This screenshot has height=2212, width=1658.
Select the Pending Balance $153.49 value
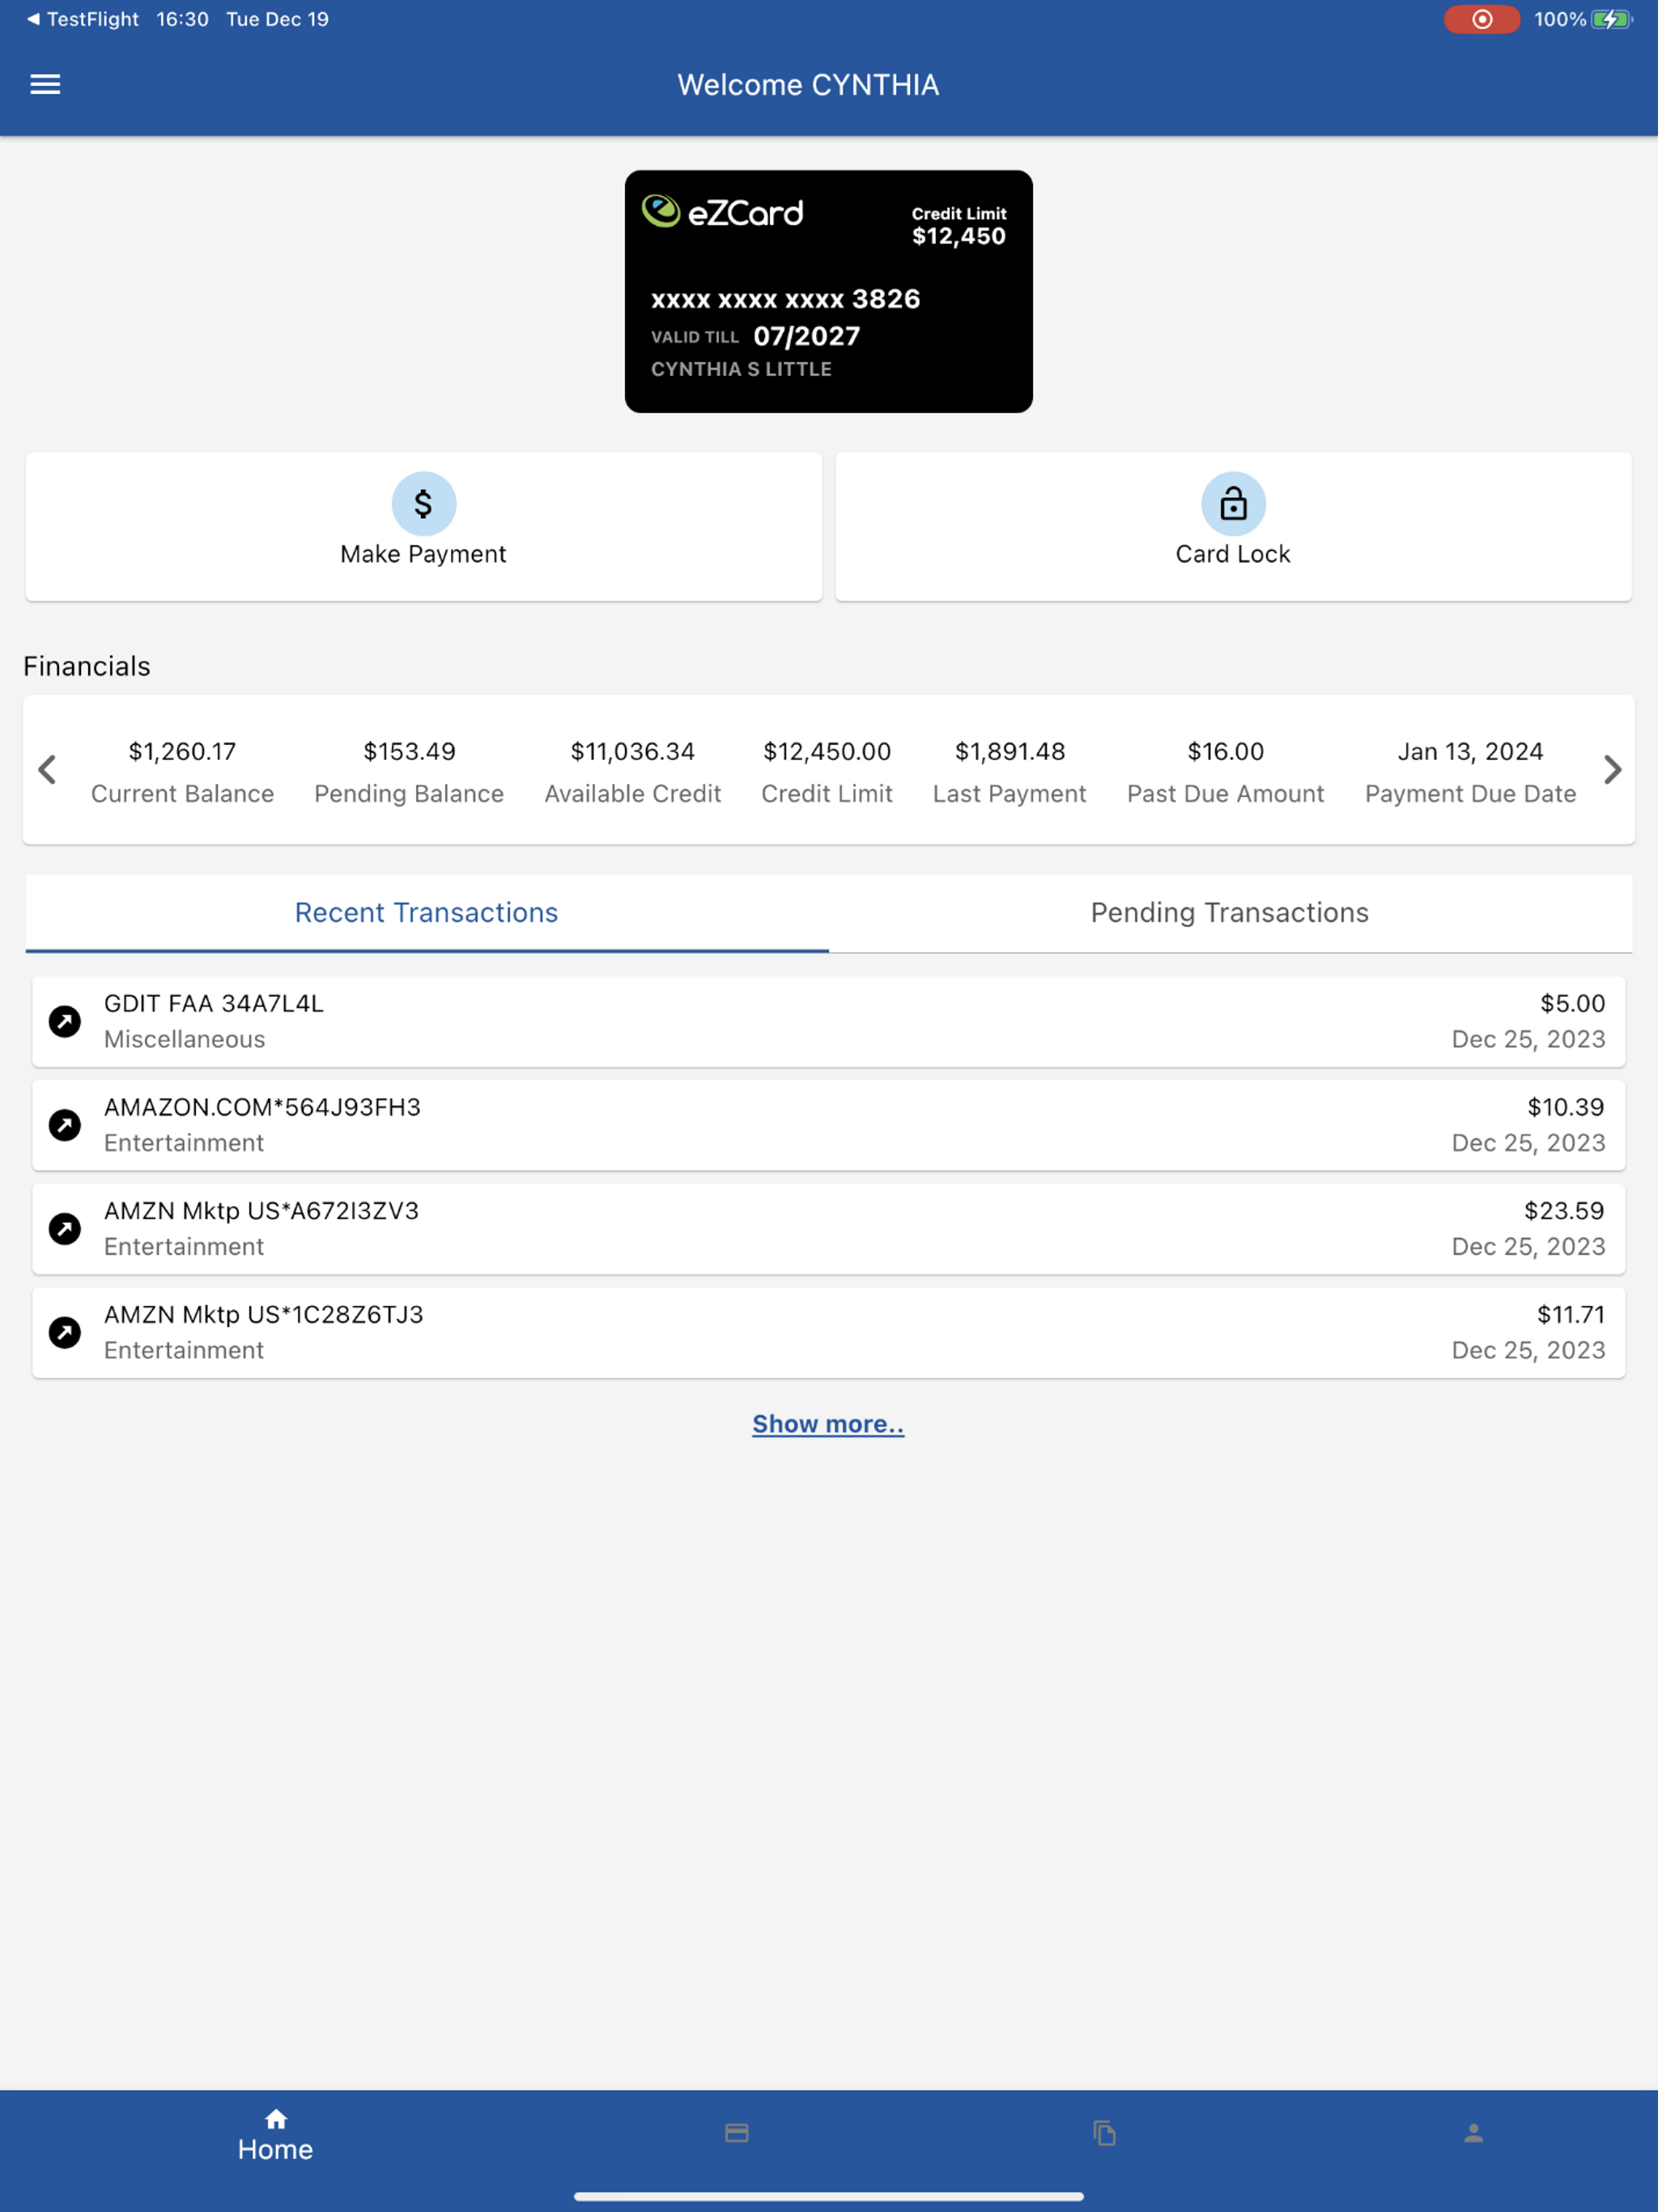pyautogui.click(x=409, y=751)
